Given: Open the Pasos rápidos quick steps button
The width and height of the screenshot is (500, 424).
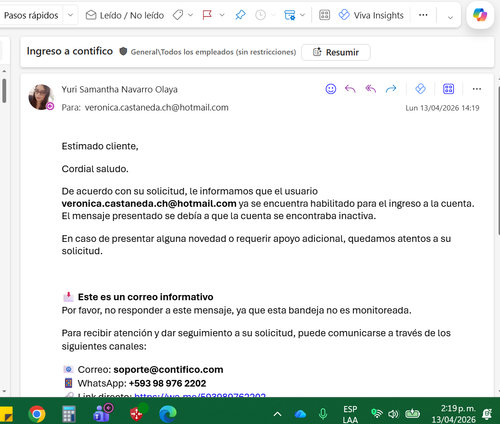Looking at the screenshot, I should pyautogui.click(x=31, y=15).
